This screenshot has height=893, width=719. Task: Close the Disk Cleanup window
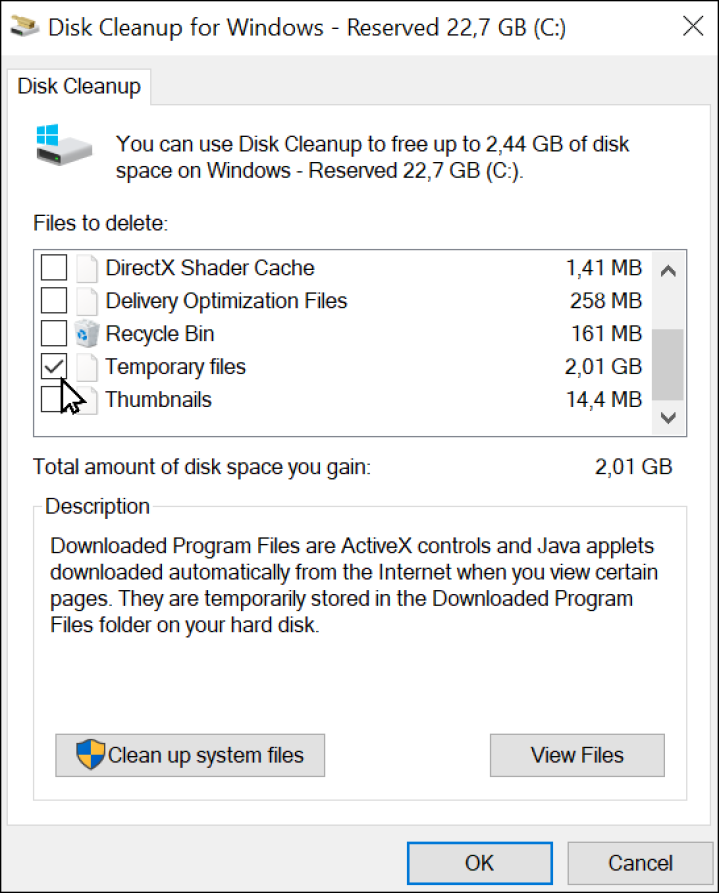(692, 27)
